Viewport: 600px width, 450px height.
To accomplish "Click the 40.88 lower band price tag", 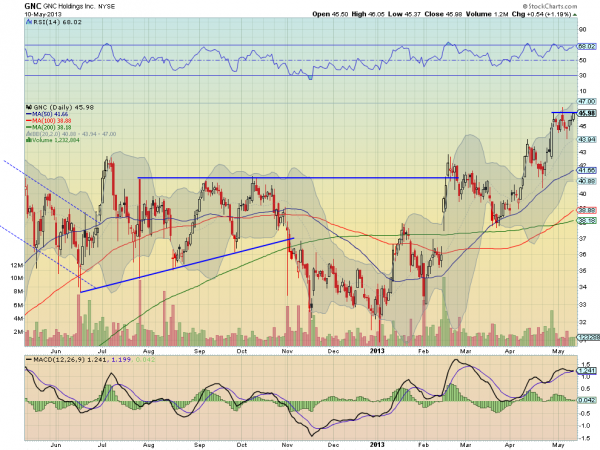I will 587,181.
